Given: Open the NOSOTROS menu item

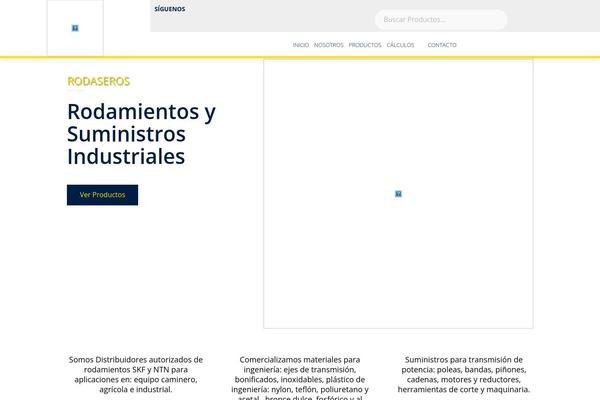Looking at the screenshot, I should [x=329, y=45].
